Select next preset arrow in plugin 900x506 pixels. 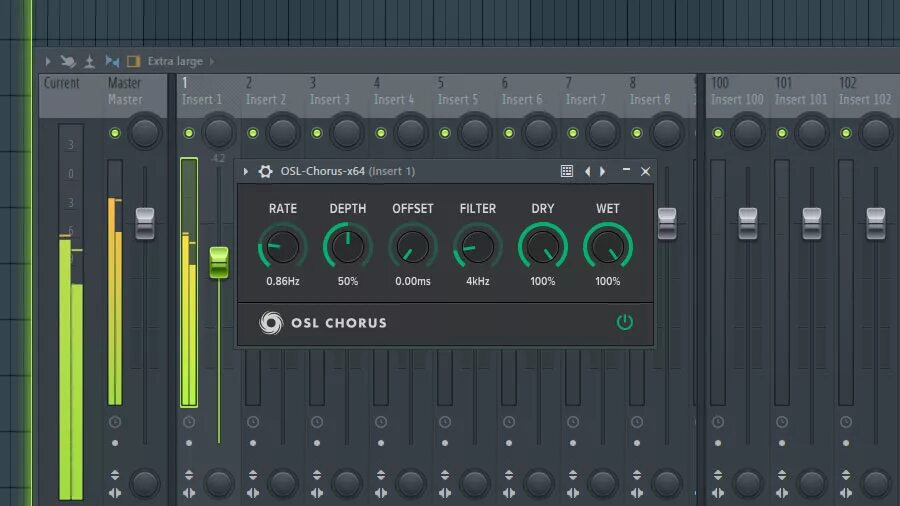pos(603,171)
